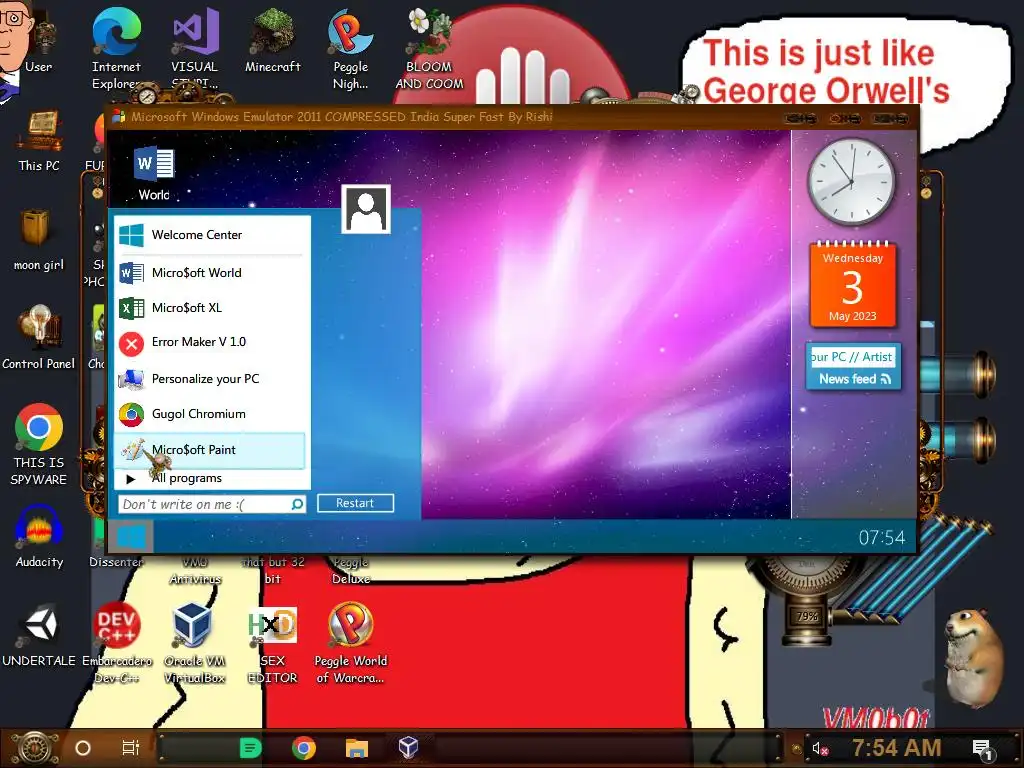Open the HxD SEX EDITOR icon
Viewport: 1024px width, 768px height.
click(272, 643)
